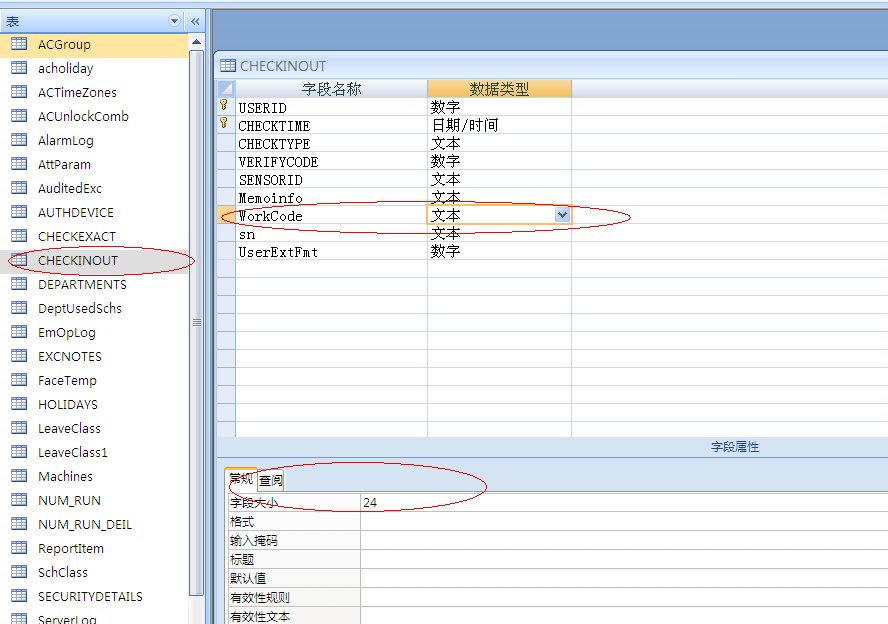Click the row selector for the WorkCode field
The image size is (888, 624).
coord(224,216)
